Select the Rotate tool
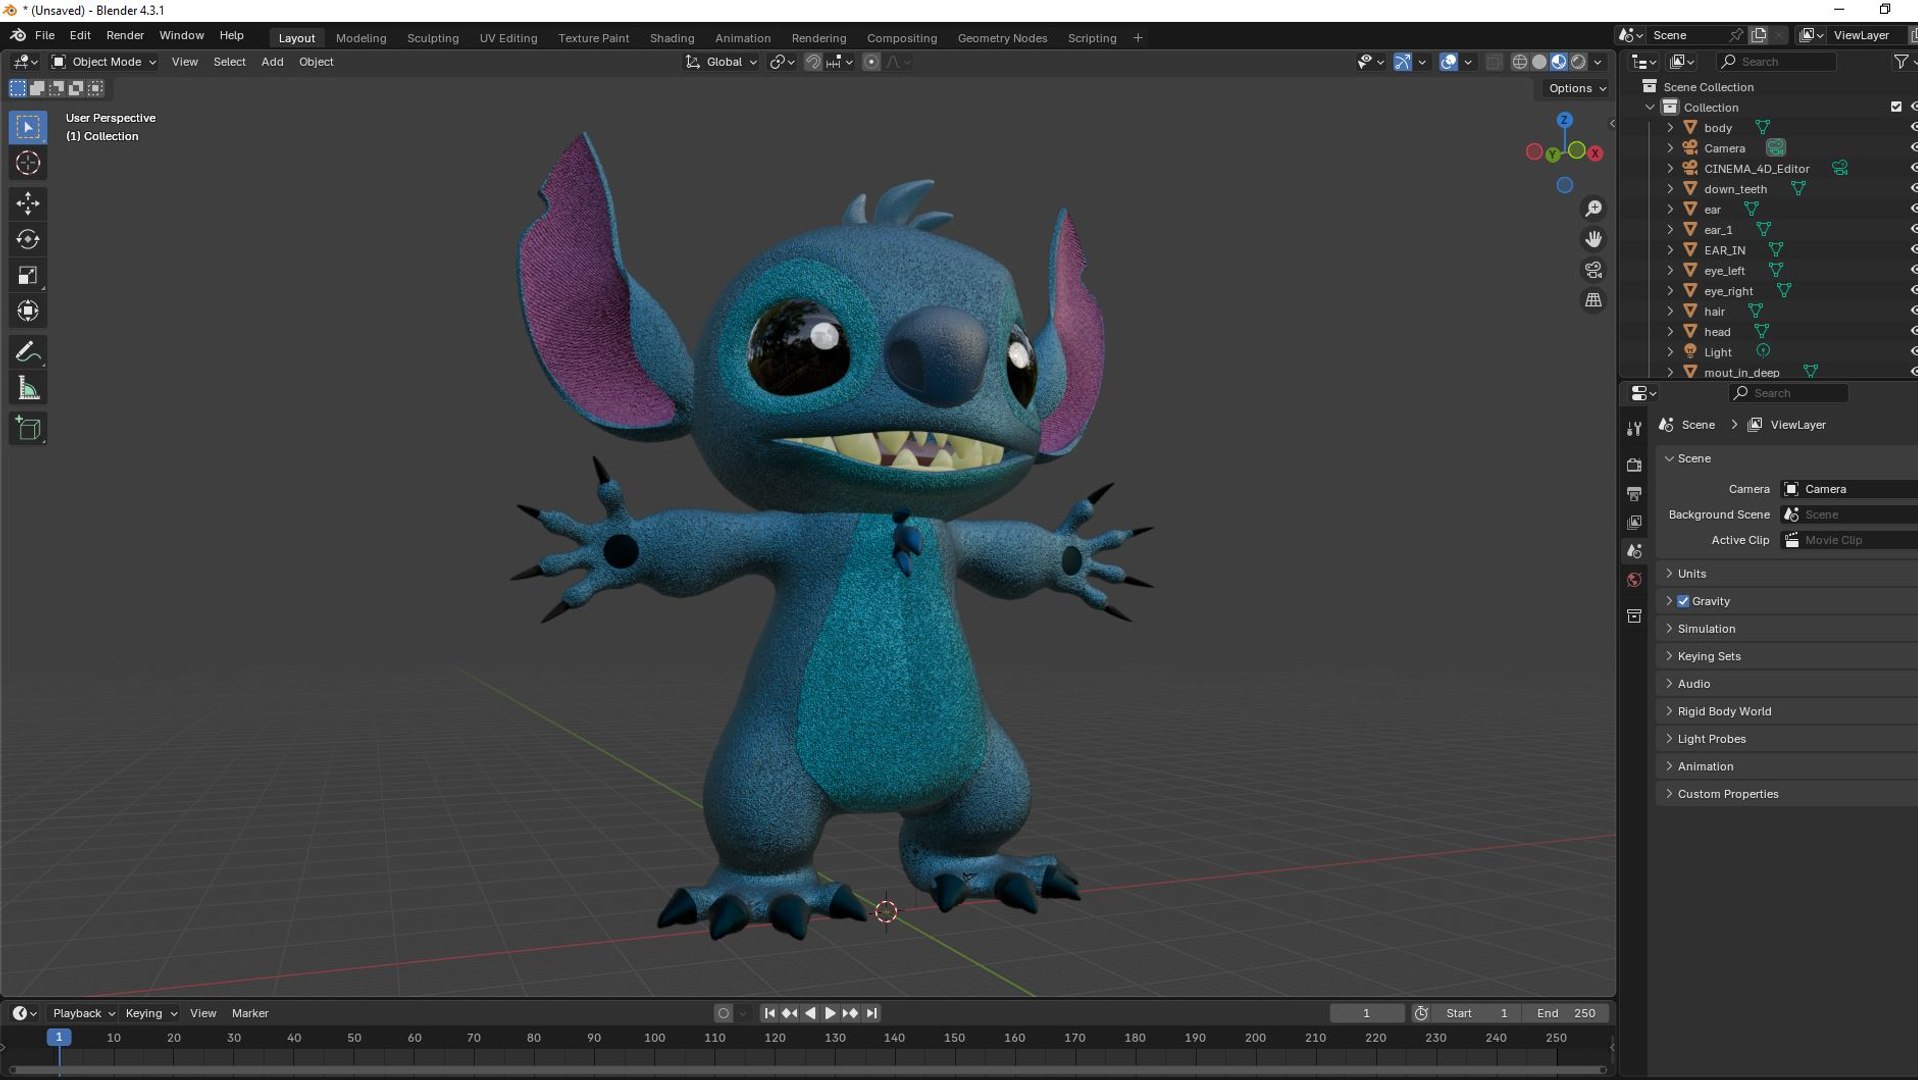This screenshot has height=1080, width=1918. tap(28, 239)
